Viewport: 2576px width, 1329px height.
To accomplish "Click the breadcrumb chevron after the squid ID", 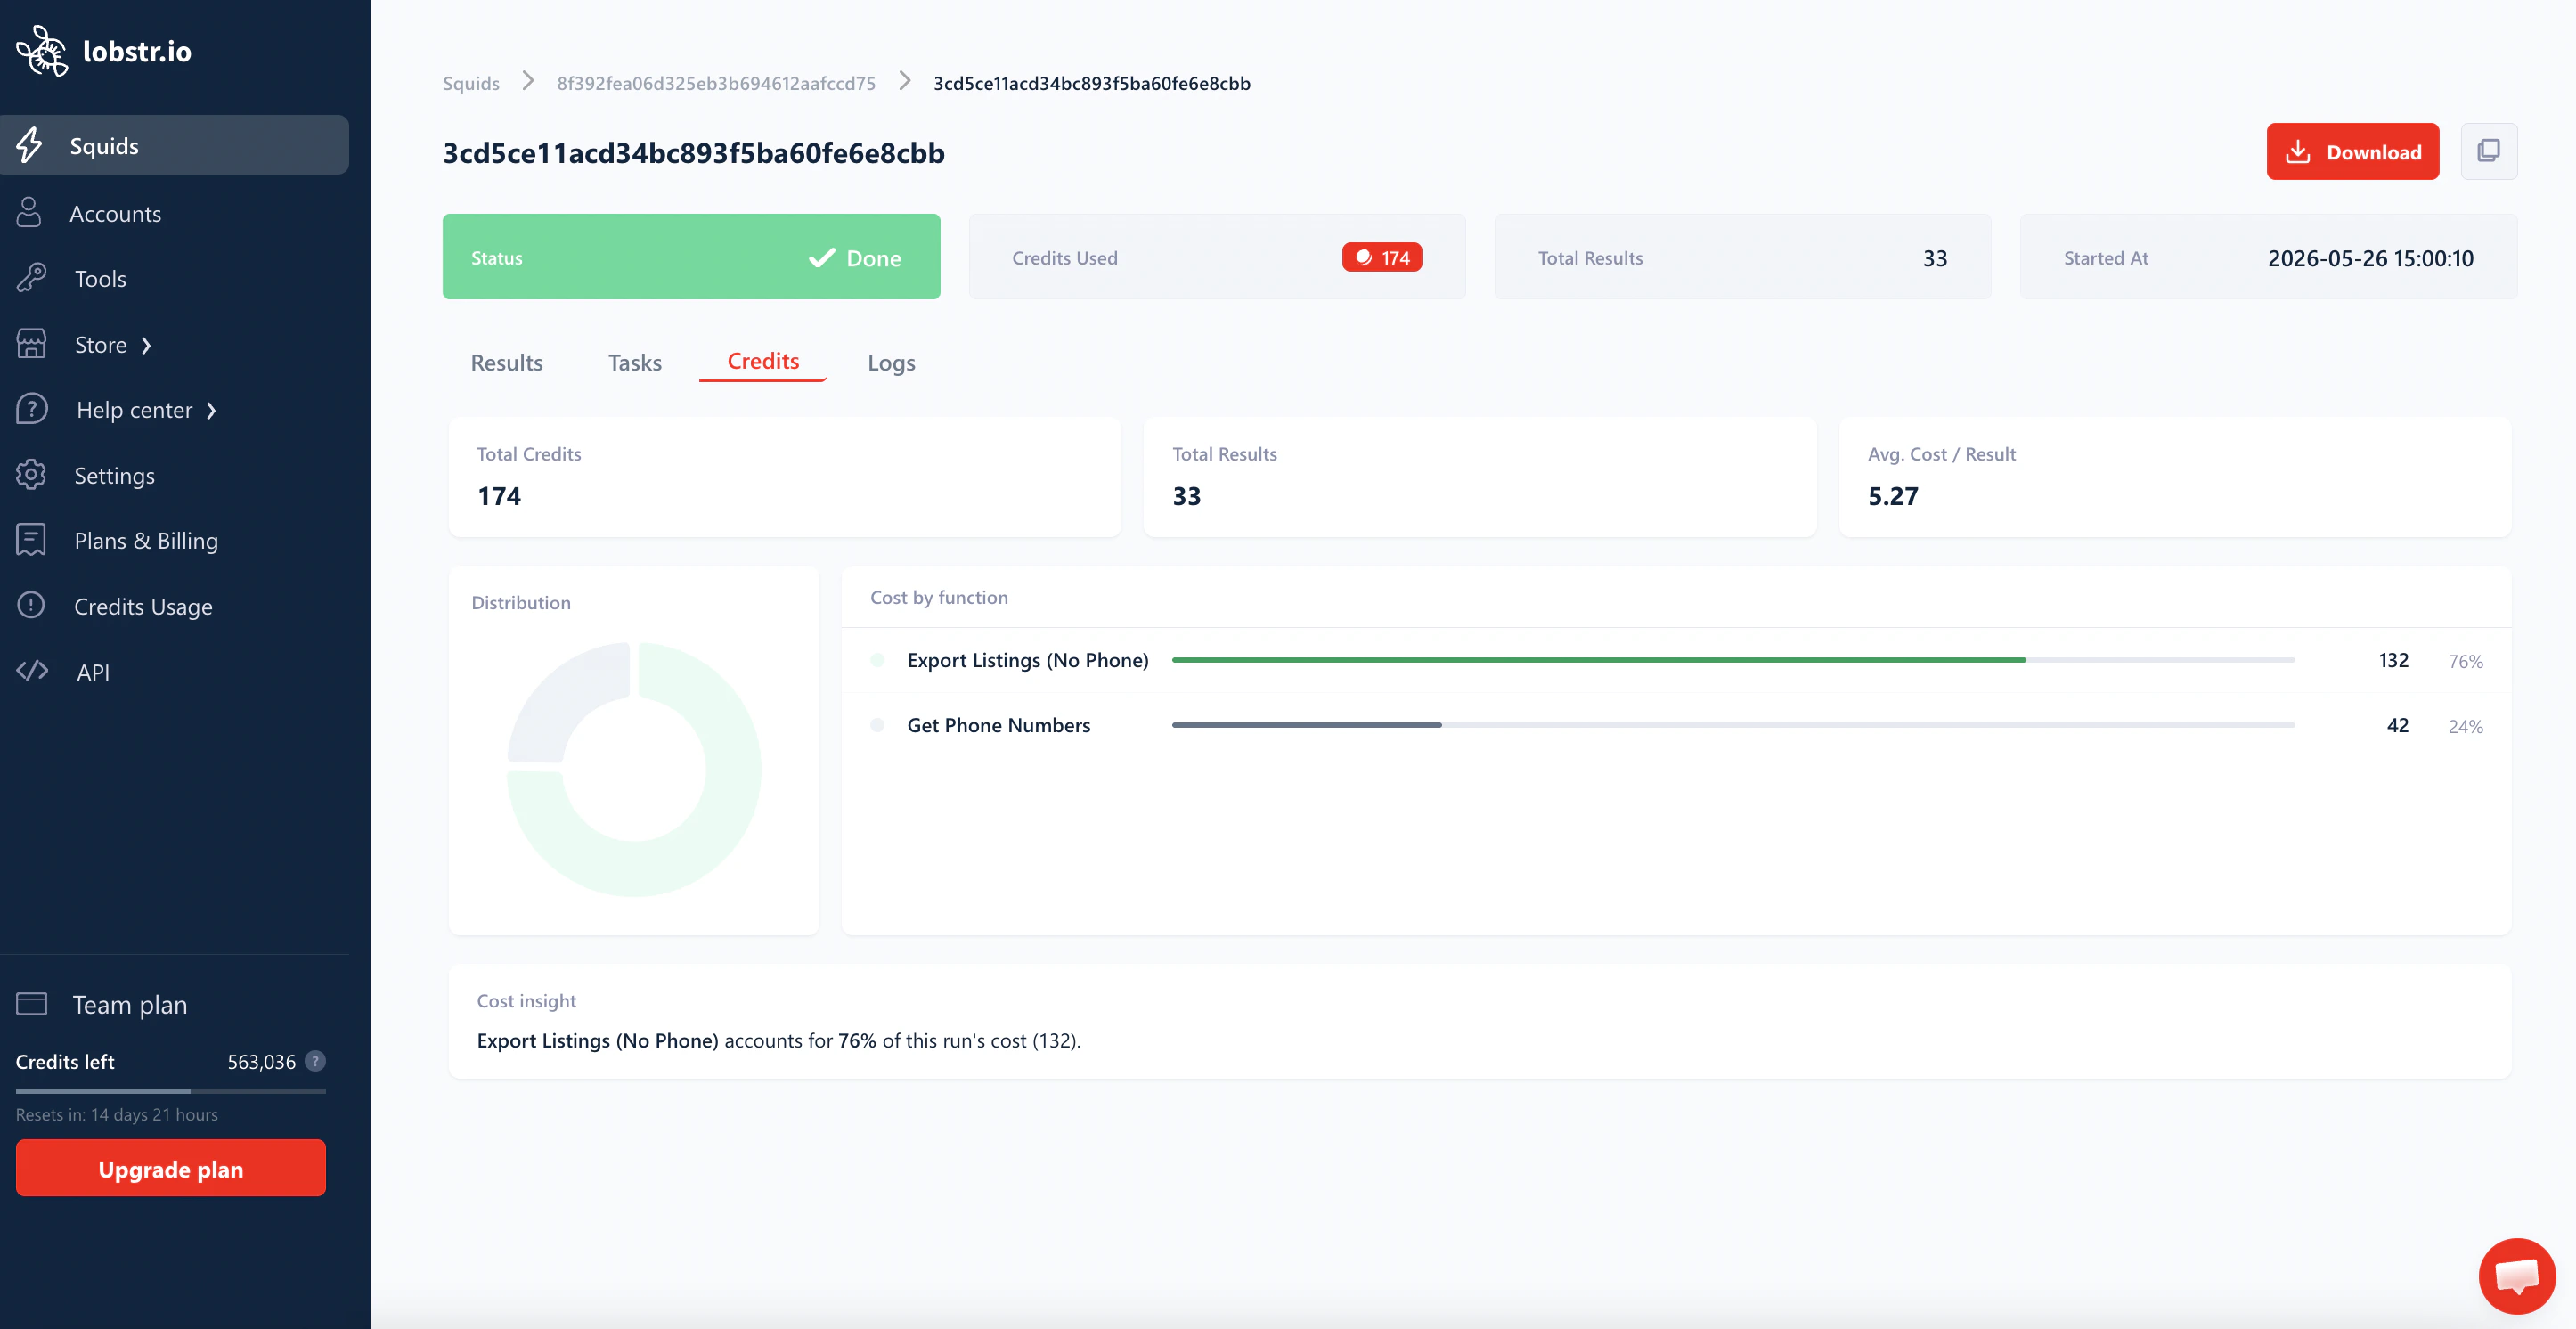I will [x=905, y=82].
